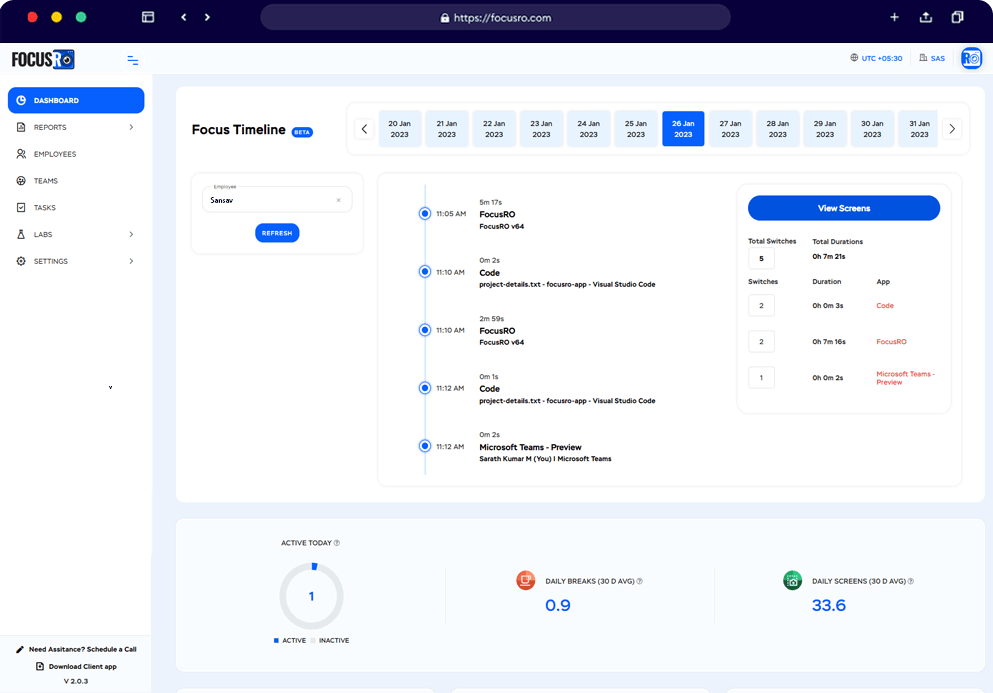
Task: Click the Daily Breaks help icon
Action: [x=640, y=581]
